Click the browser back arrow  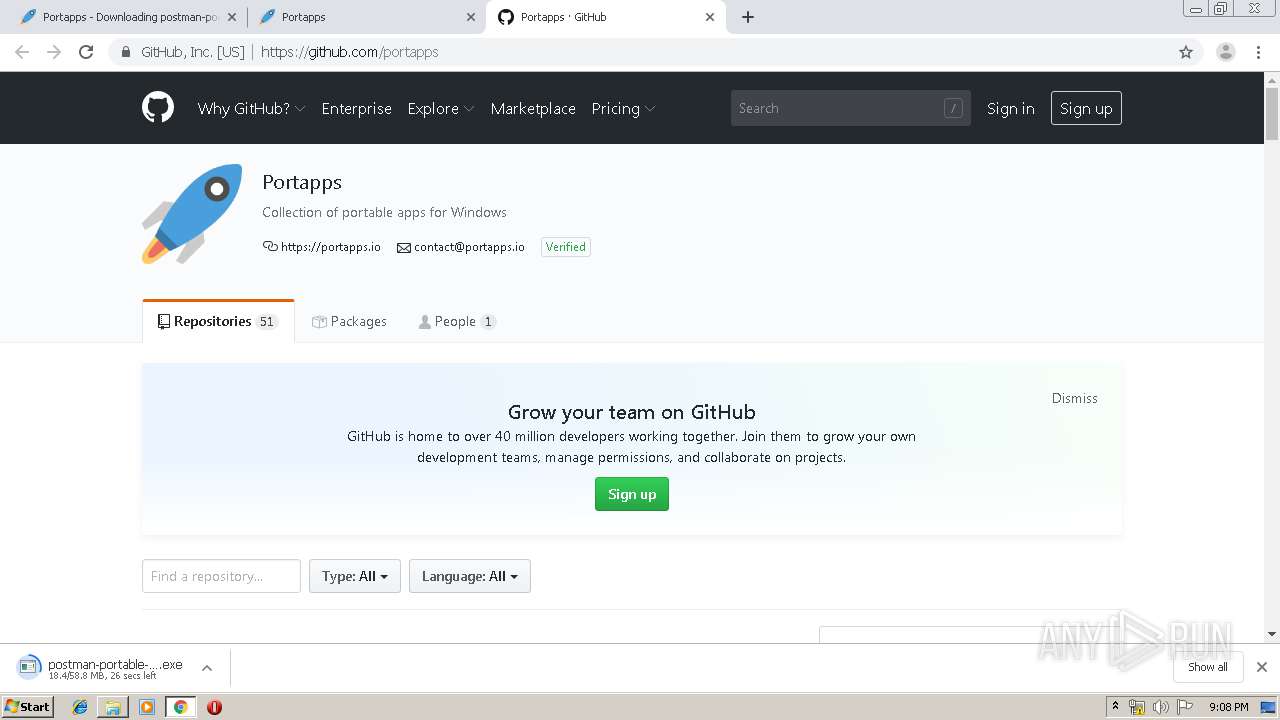[22, 52]
